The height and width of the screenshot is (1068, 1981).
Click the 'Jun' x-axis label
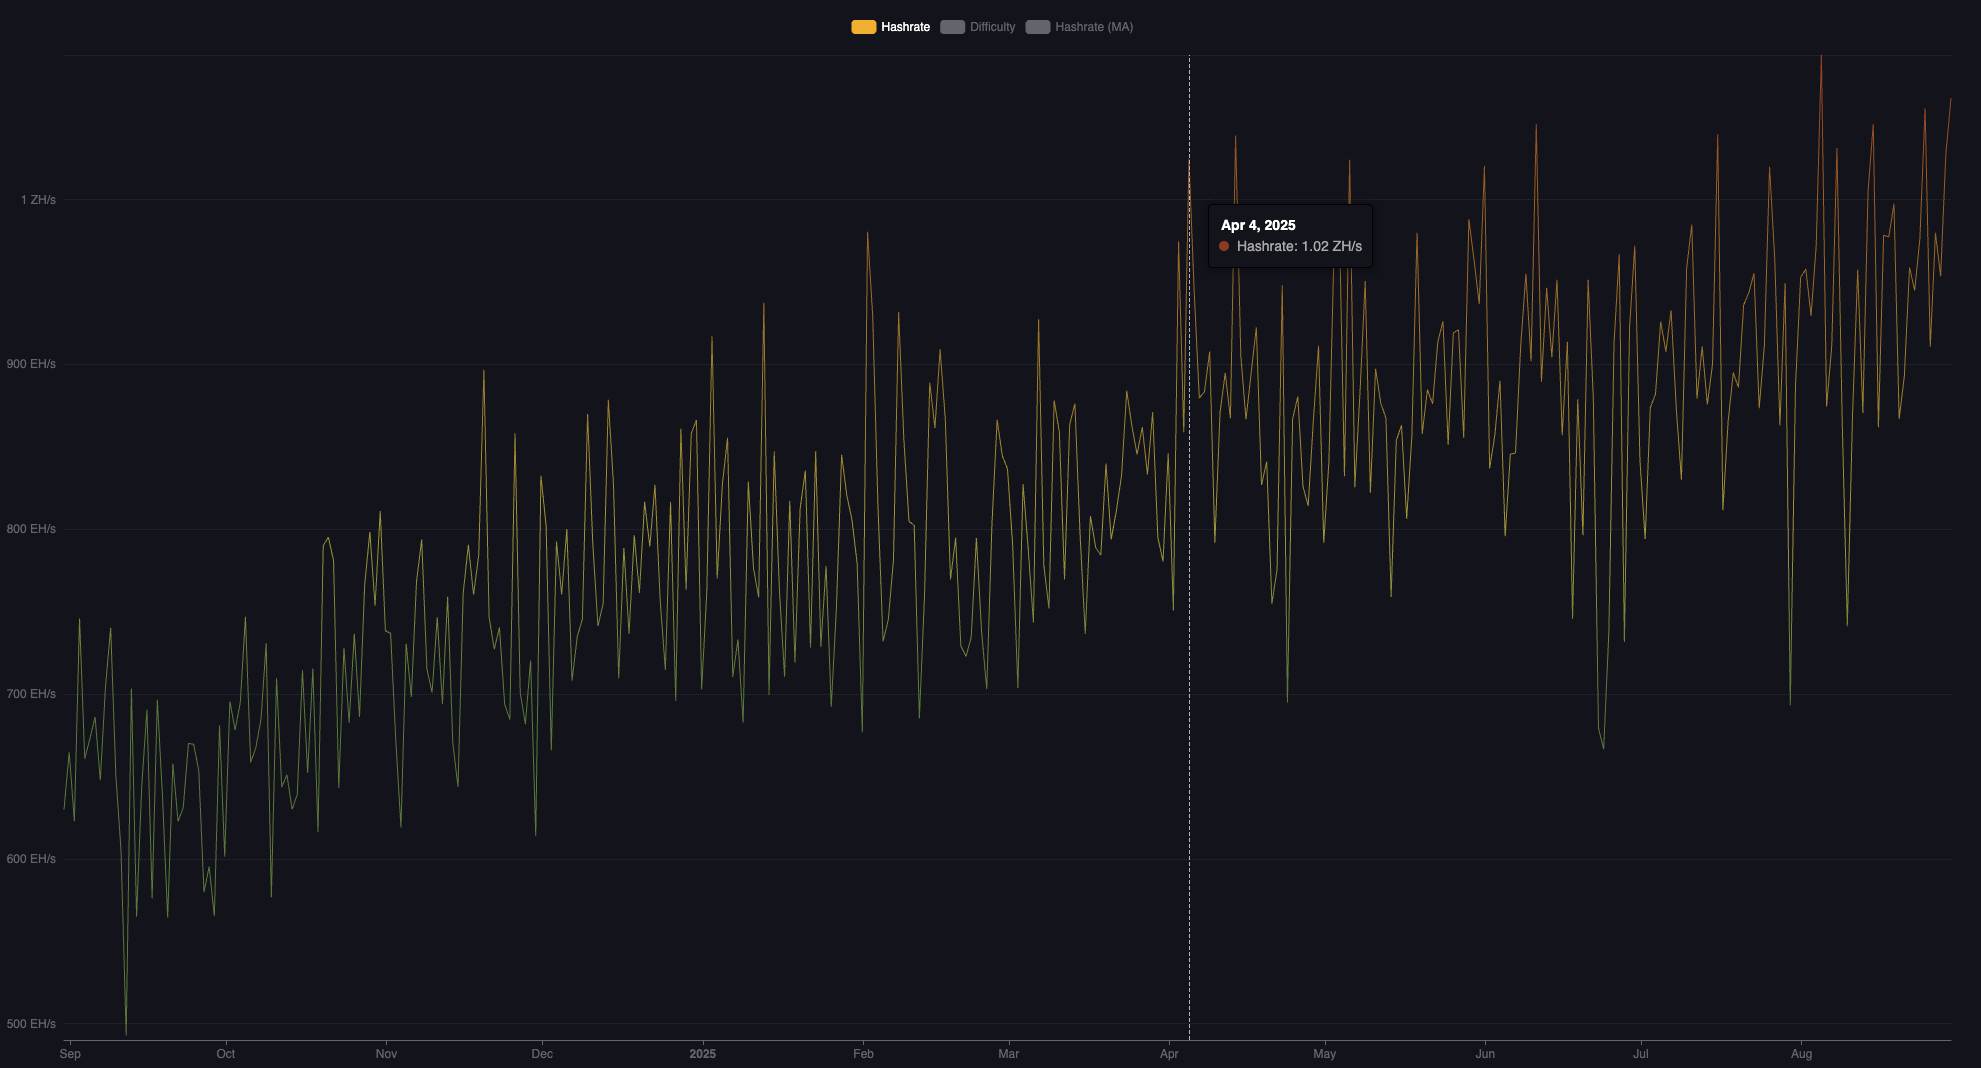(x=1485, y=1054)
